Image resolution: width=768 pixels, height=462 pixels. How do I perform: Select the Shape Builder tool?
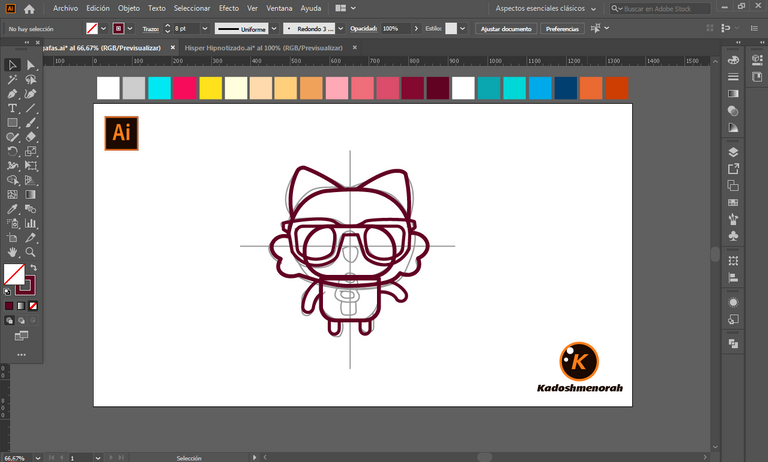tap(12, 180)
